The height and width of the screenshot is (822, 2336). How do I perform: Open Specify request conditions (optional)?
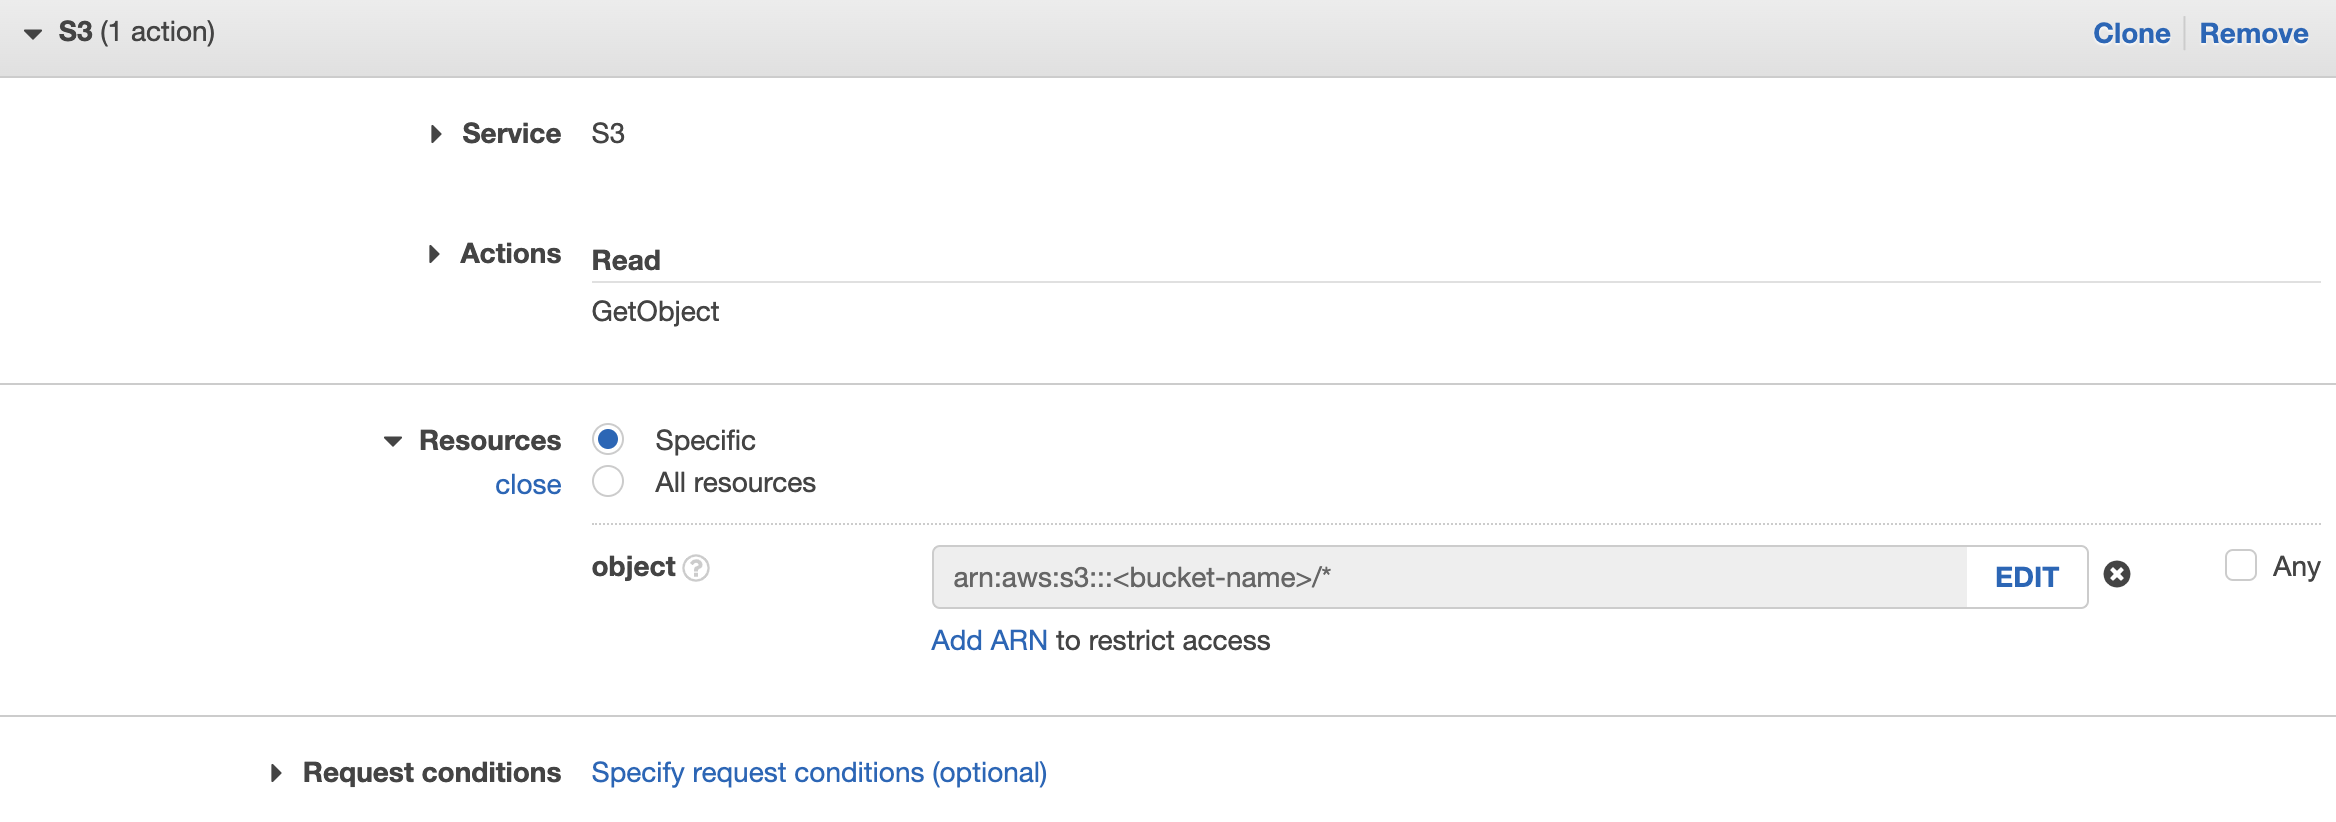819,773
